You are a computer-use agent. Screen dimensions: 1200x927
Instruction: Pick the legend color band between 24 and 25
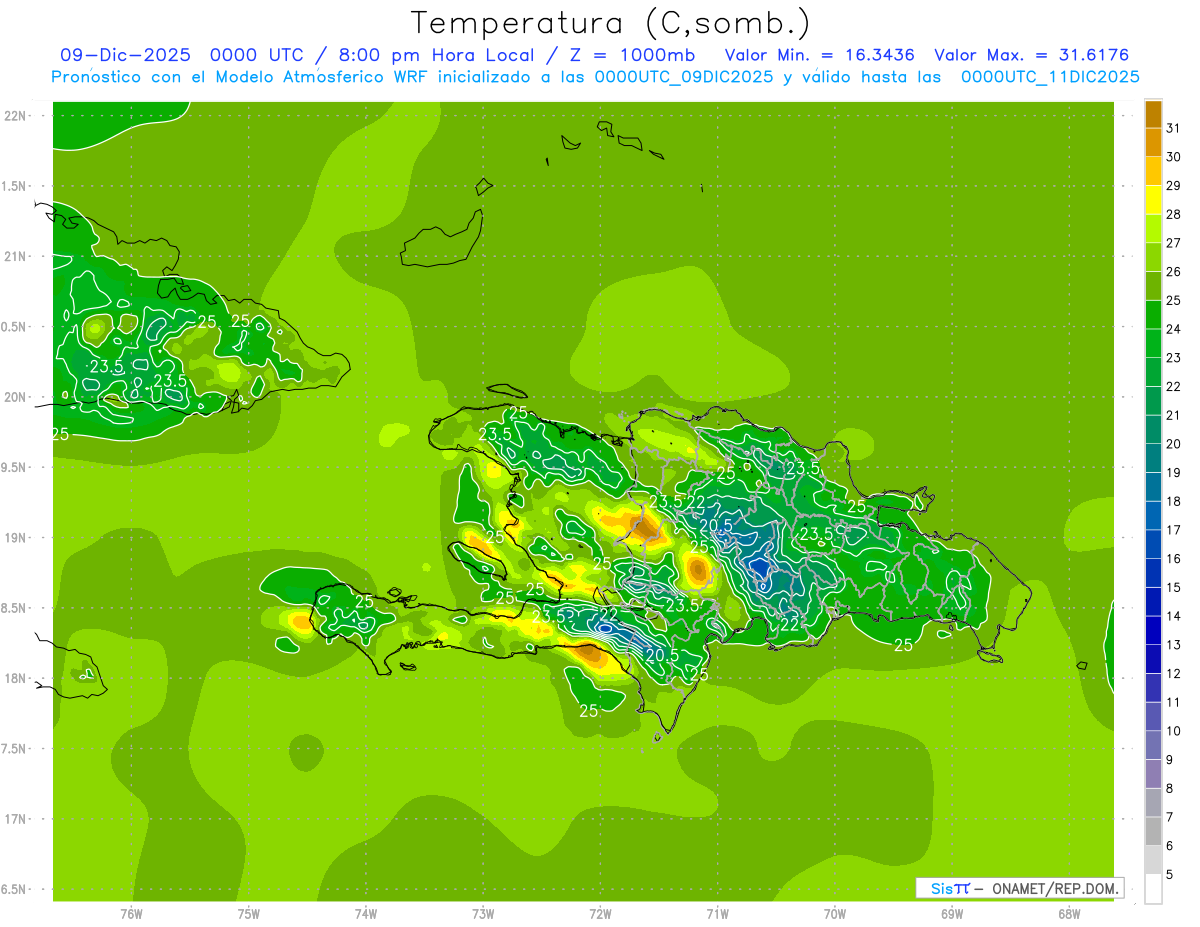pyautogui.click(x=1153, y=315)
